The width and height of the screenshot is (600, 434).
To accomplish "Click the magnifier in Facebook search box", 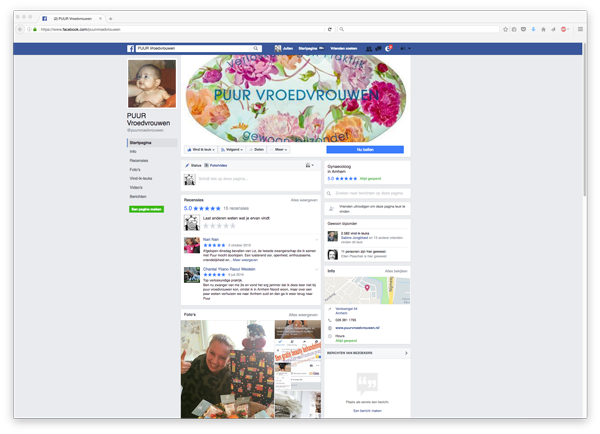I will pyautogui.click(x=256, y=49).
